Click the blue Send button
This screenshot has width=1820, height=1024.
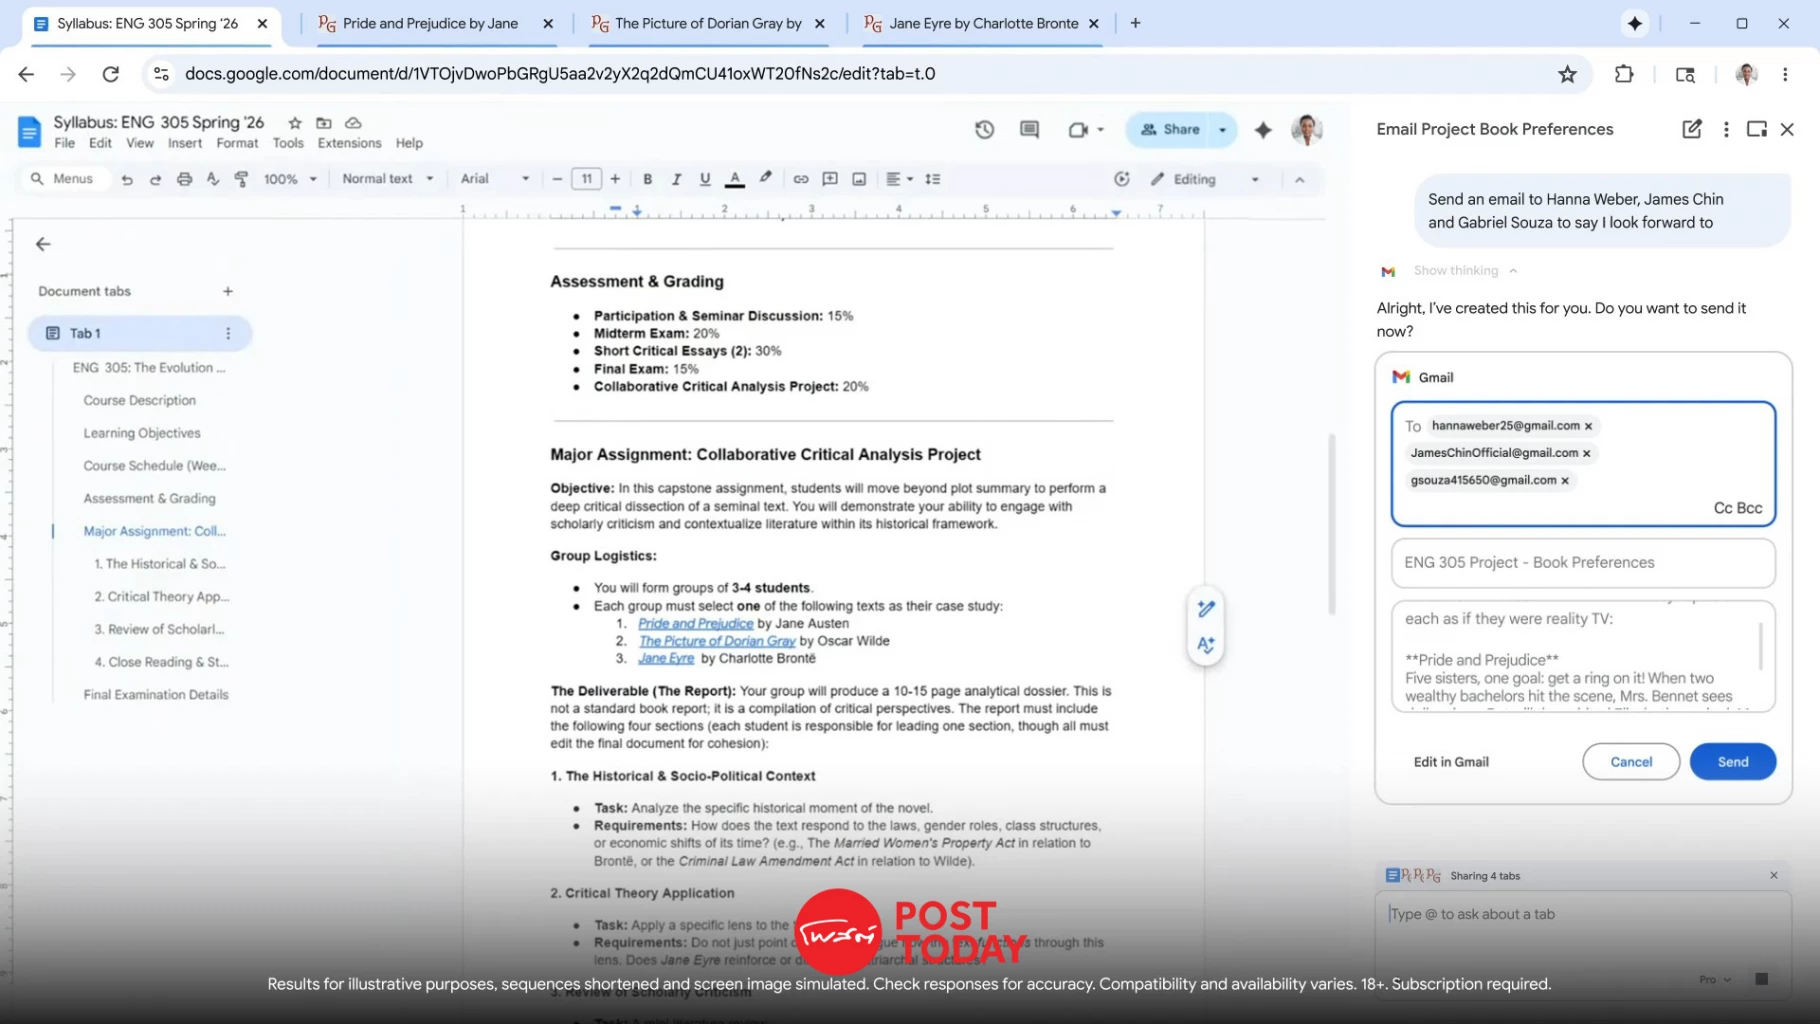[1732, 762]
